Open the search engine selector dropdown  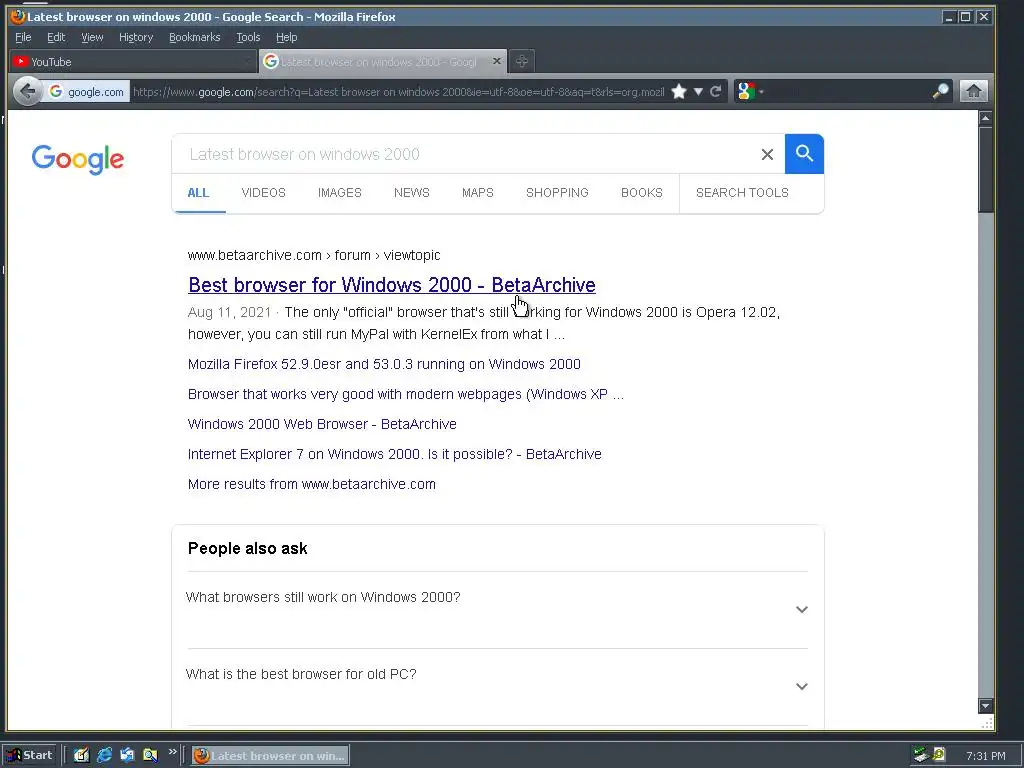[x=749, y=91]
